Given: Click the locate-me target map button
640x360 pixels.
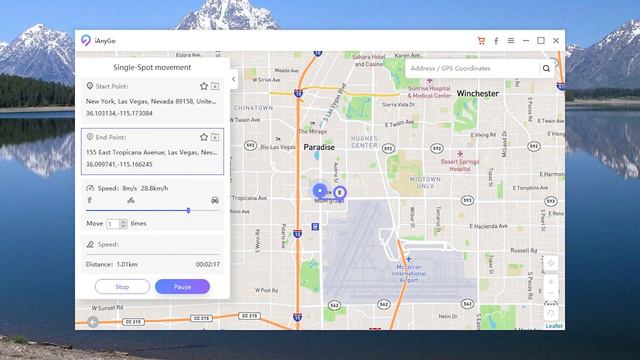Looking at the screenshot, I should 551,263.
